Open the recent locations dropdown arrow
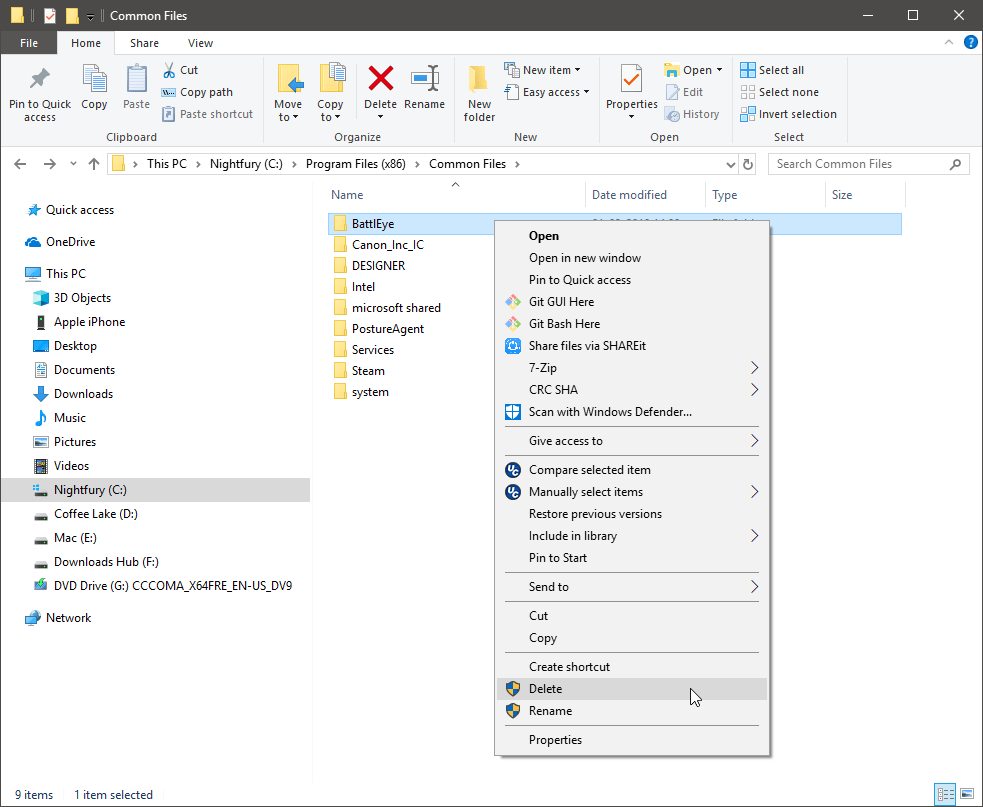983x807 pixels. pyautogui.click(x=73, y=164)
